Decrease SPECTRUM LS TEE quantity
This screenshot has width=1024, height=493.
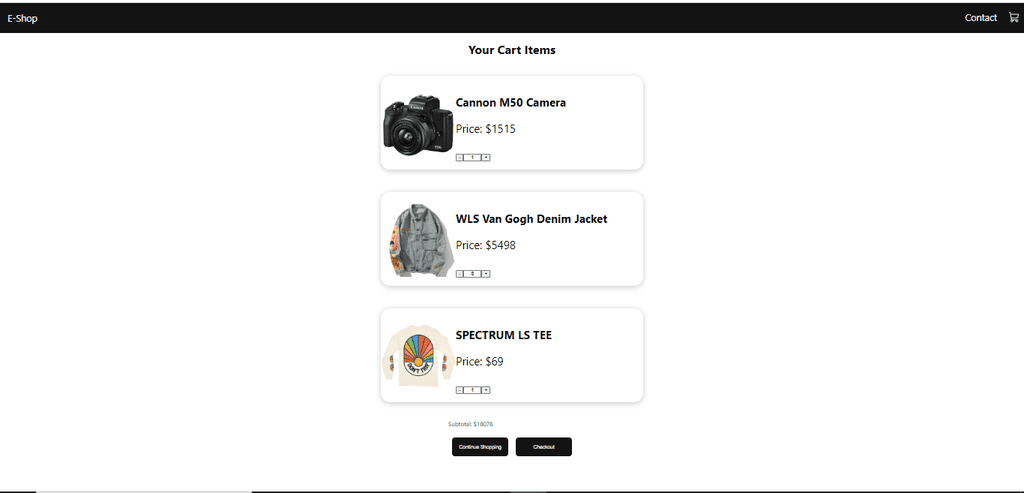click(x=460, y=390)
